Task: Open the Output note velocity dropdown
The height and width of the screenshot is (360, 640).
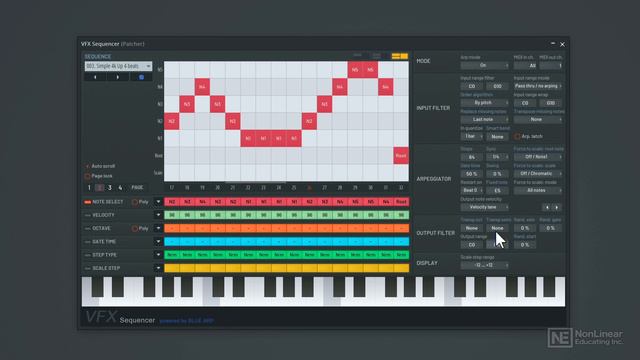Action: (x=484, y=207)
